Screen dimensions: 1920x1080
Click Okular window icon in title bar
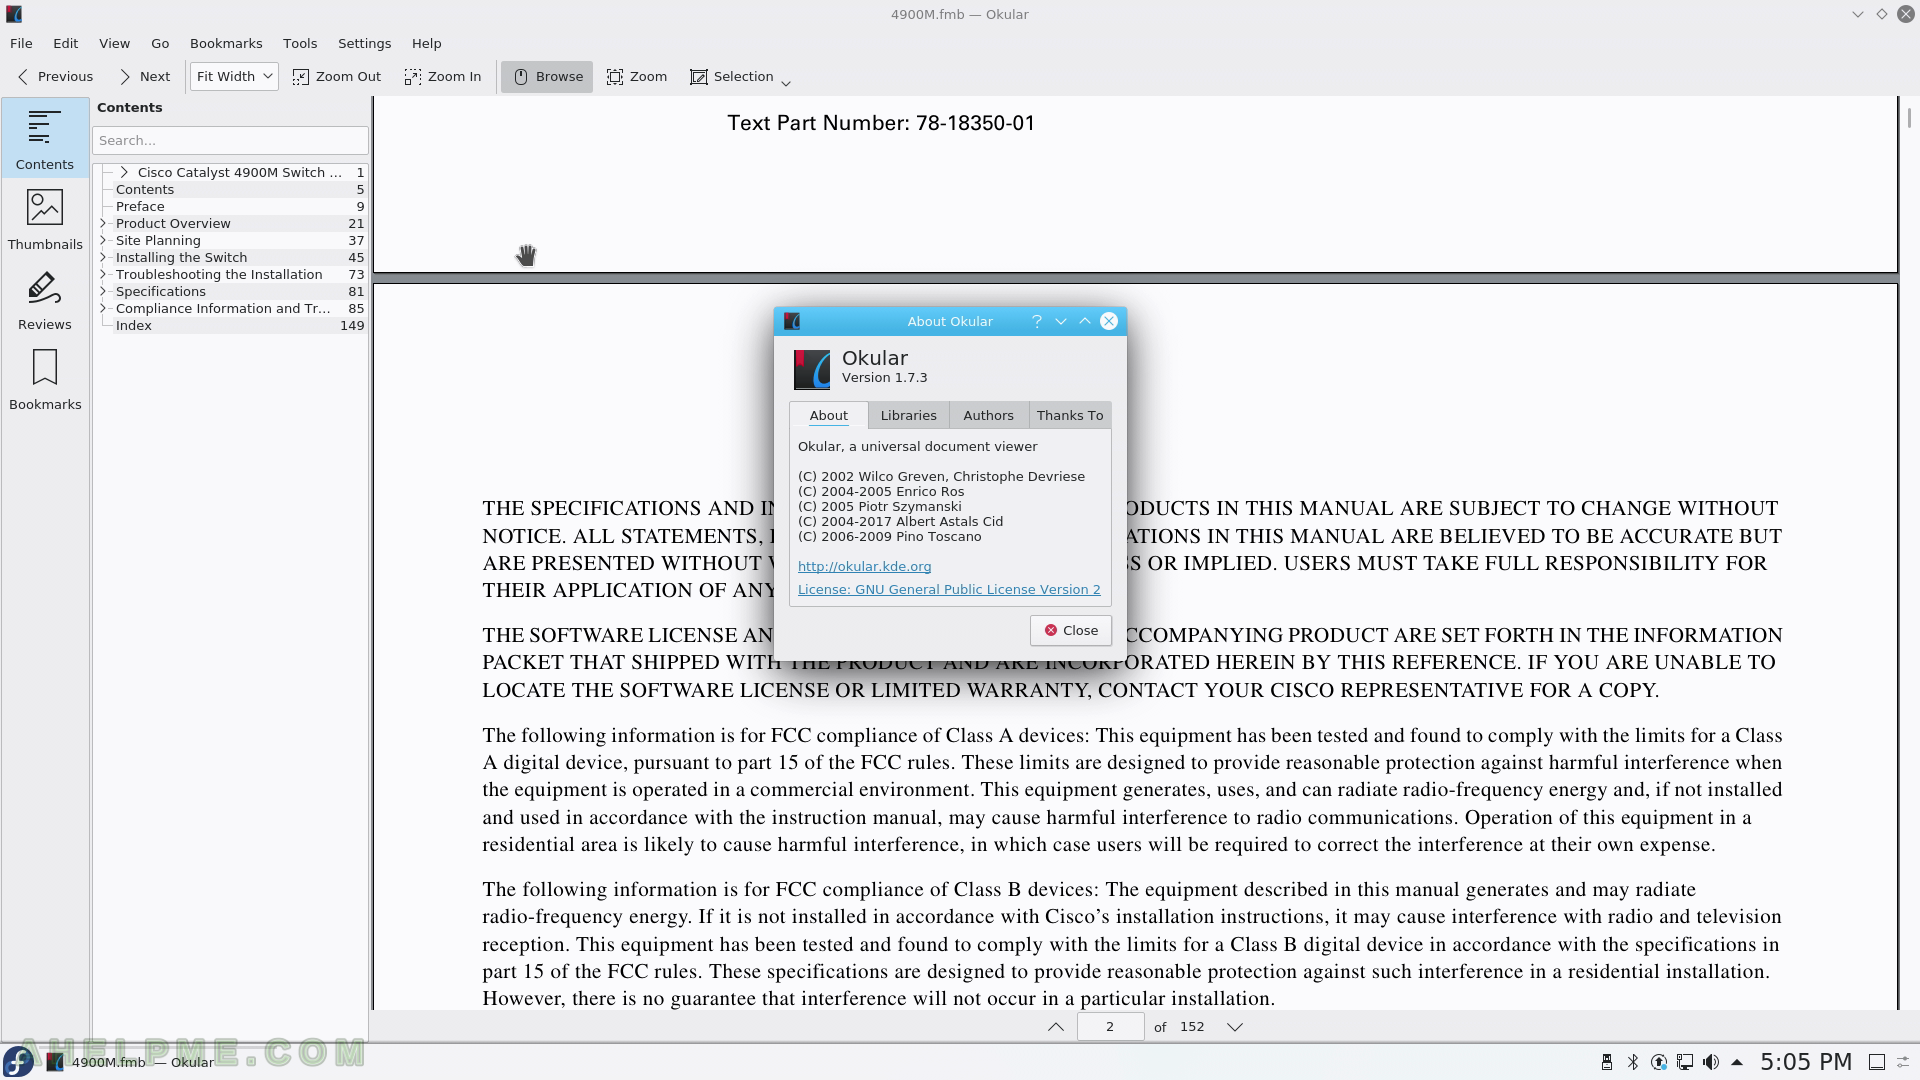pos(14,14)
